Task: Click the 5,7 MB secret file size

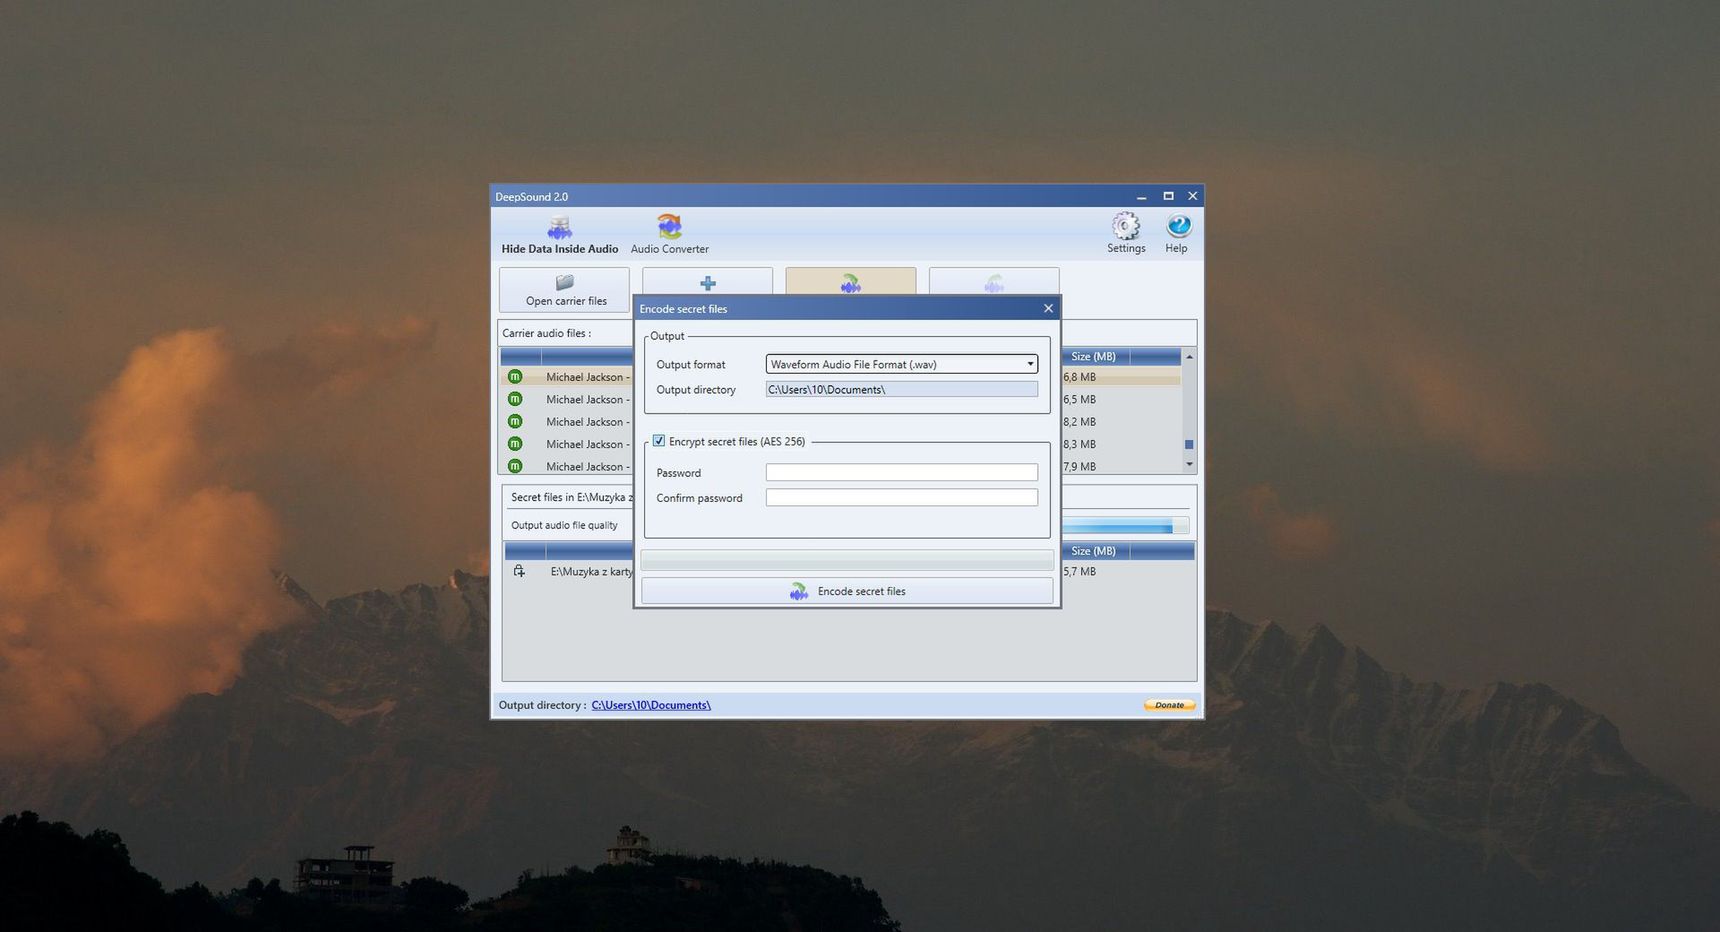Action: [x=1079, y=572]
